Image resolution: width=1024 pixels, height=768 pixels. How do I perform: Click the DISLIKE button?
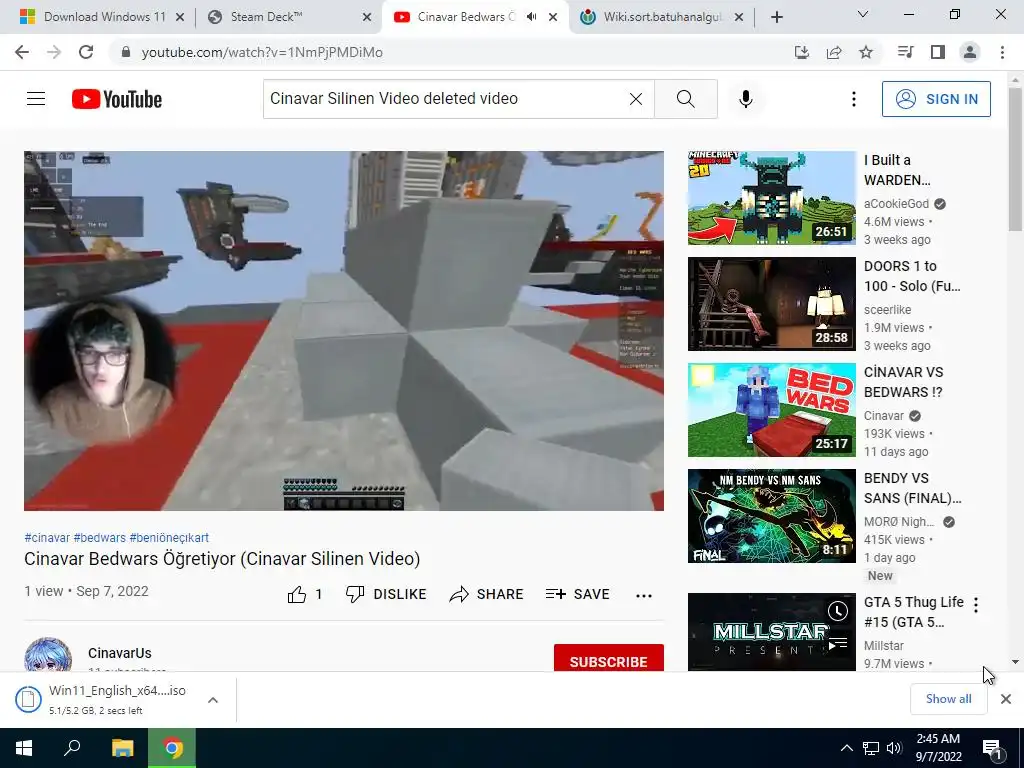click(x=386, y=594)
